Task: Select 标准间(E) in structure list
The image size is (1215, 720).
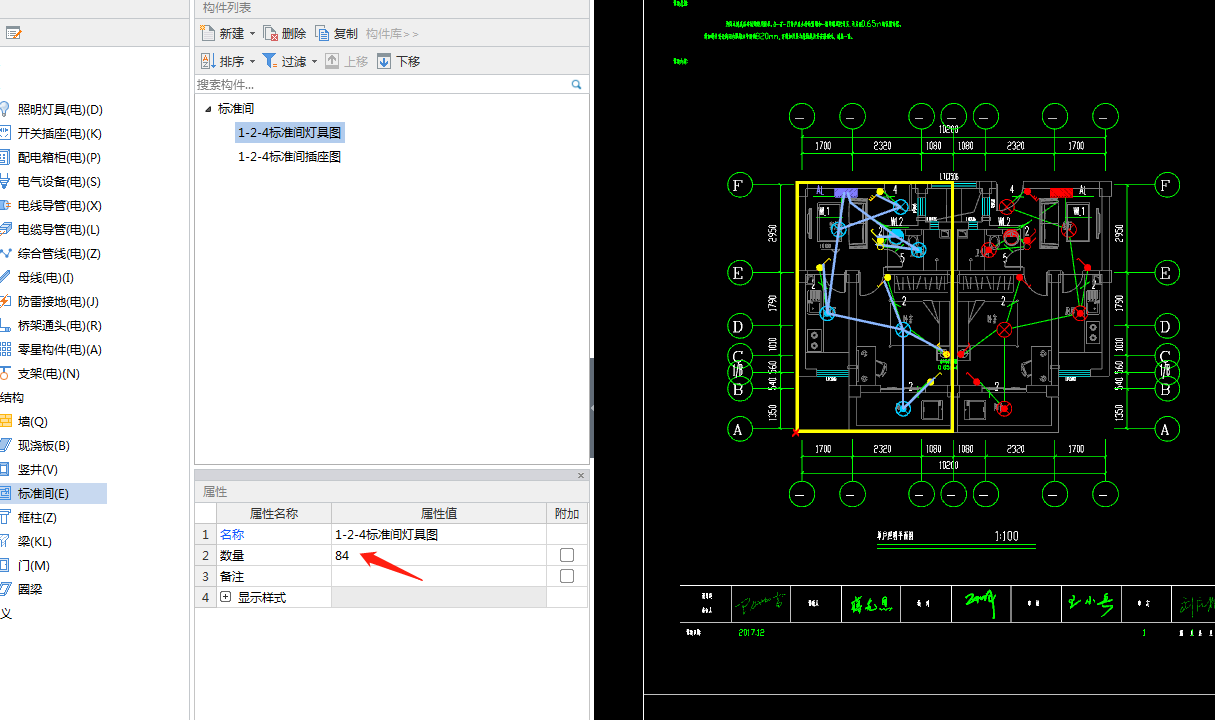Action: [43, 494]
